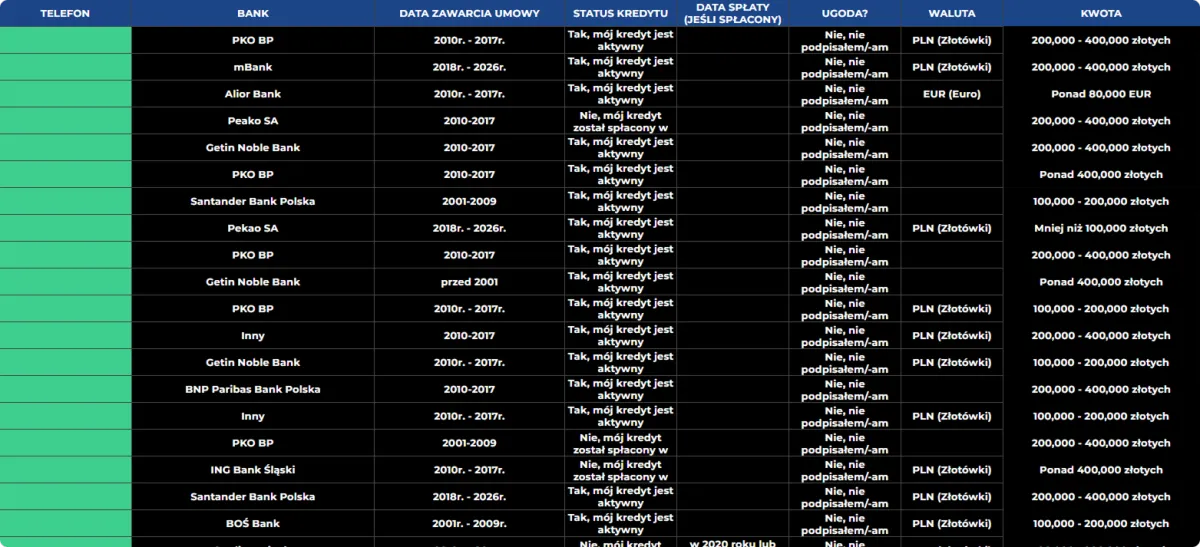Viewport: 1200px width, 547px height.
Task: Click empty DATA SPŁATY cell in Peako SA row
Action: [x=732, y=121]
